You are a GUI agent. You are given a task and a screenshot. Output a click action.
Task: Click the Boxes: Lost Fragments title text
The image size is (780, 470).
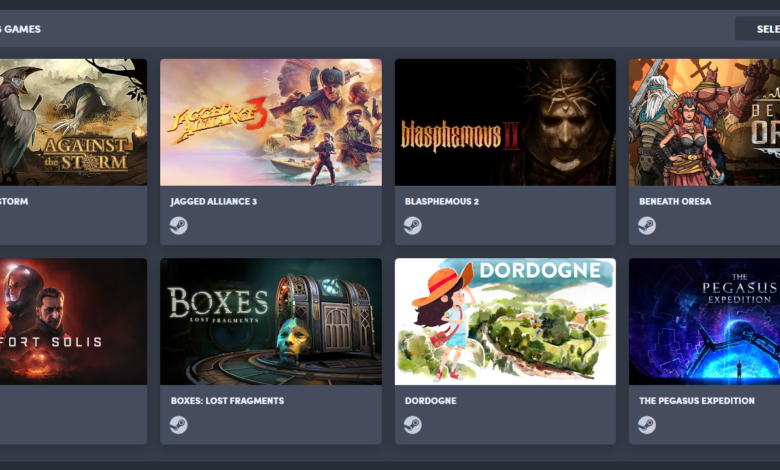[227, 400]
